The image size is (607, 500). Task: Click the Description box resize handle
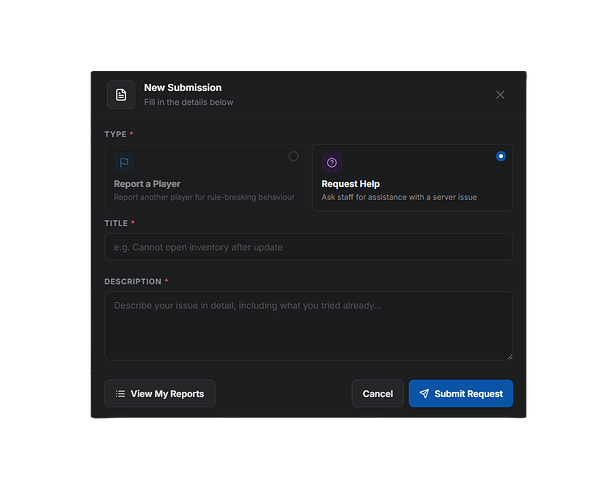pyautogui.click(x=509, y=357)
